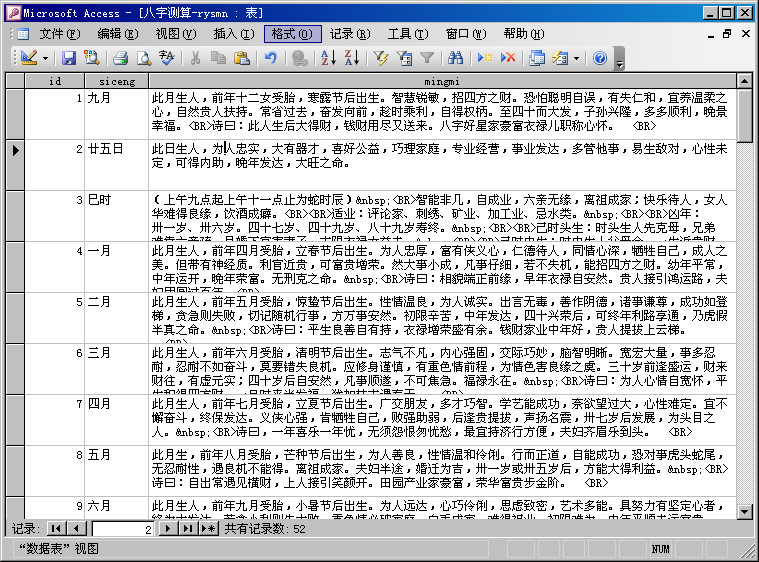Click the record number input box
The width and height of the screenshot is (759, 562).
point(123,529)
